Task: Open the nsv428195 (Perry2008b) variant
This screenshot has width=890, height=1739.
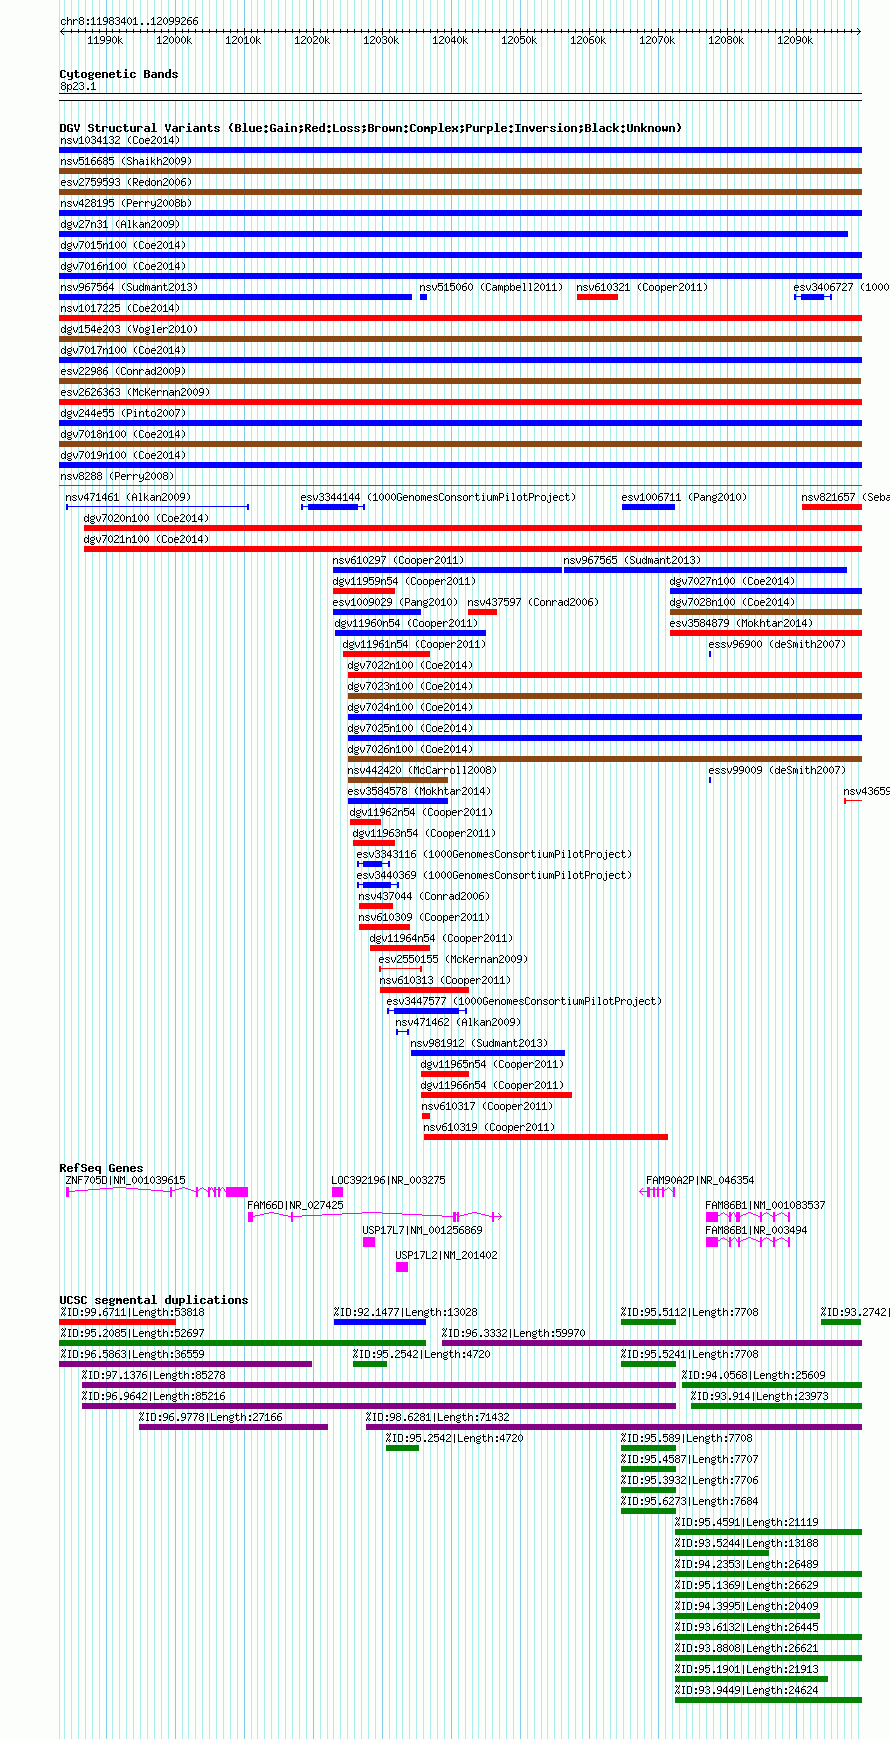Action: coord(126,203)
